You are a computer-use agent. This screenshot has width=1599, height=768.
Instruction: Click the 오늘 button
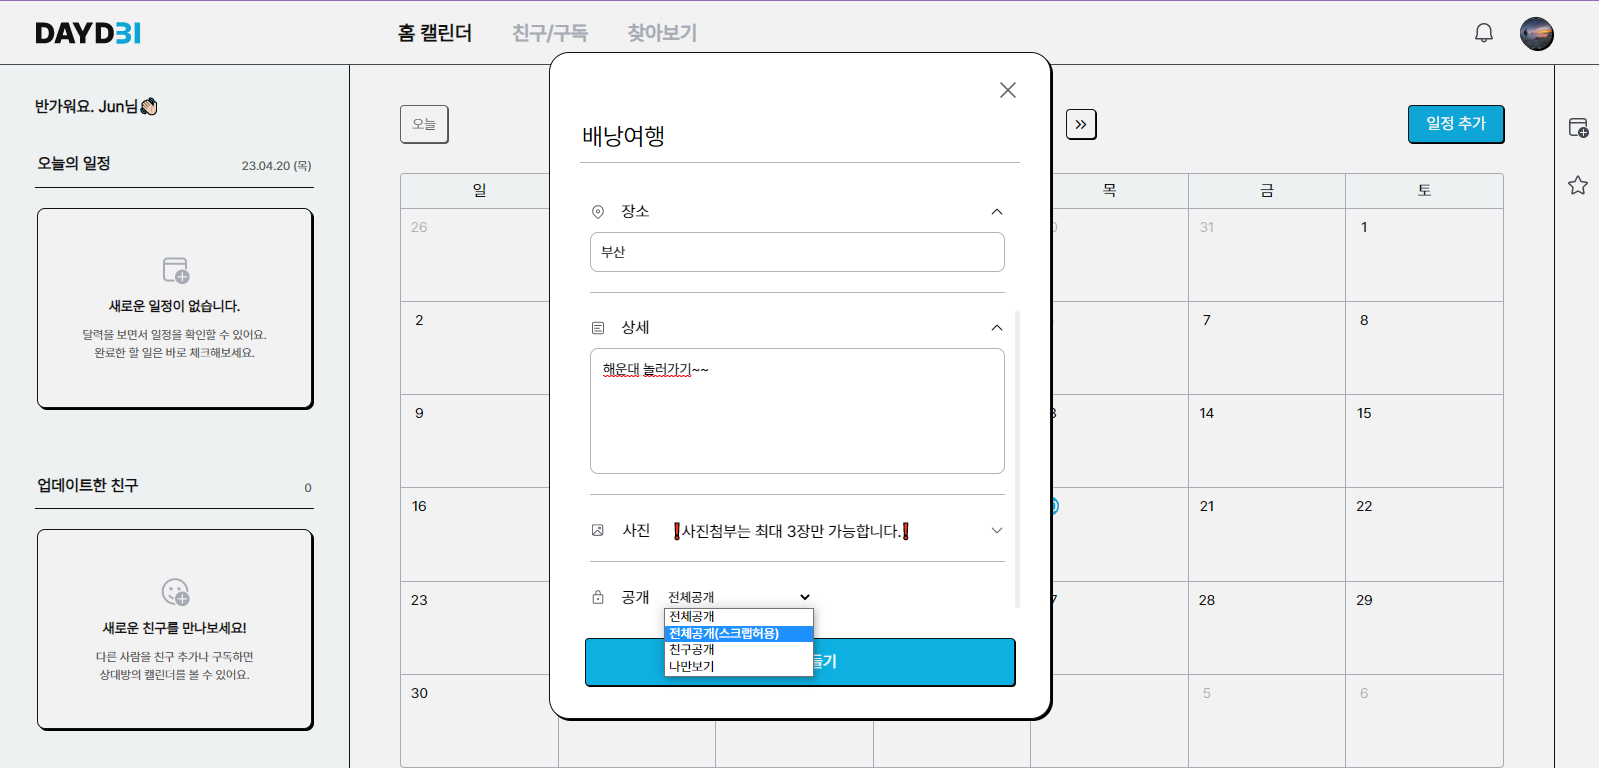tap(424, 124)
